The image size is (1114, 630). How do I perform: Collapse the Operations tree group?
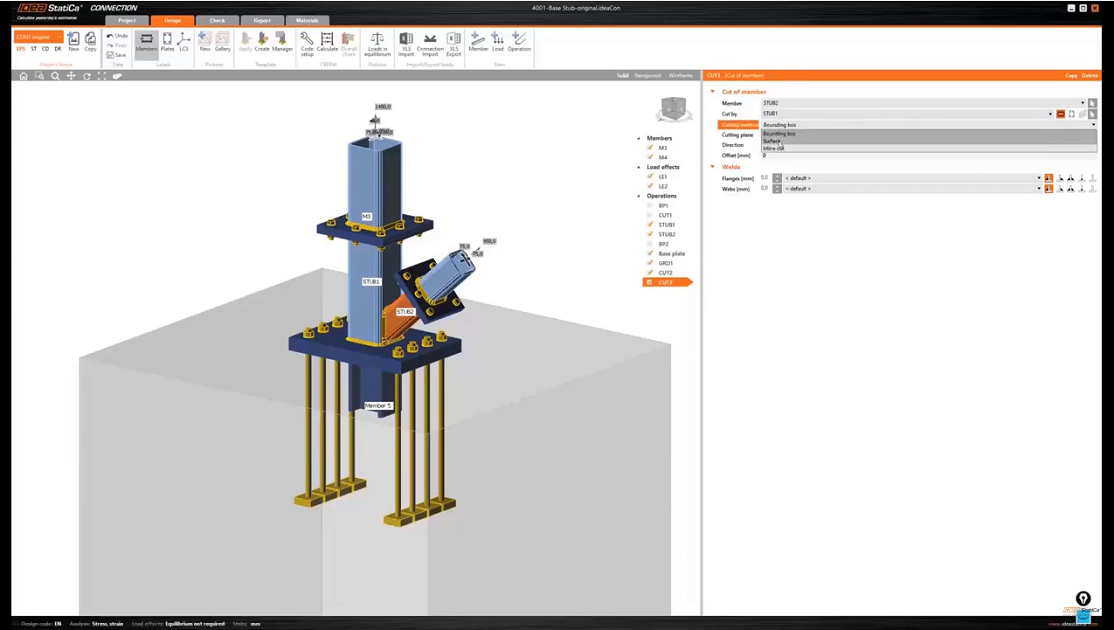click(x=639, y=196)
